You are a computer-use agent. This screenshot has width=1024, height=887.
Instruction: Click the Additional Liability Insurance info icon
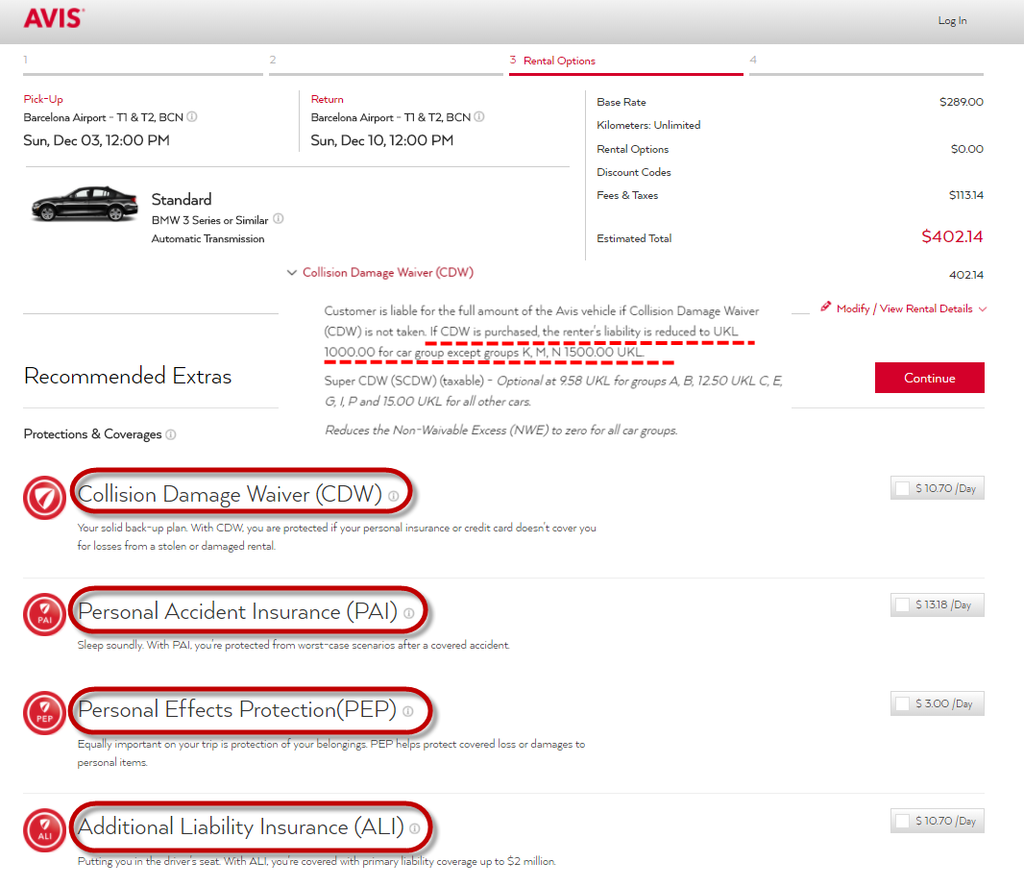(415, 828)
